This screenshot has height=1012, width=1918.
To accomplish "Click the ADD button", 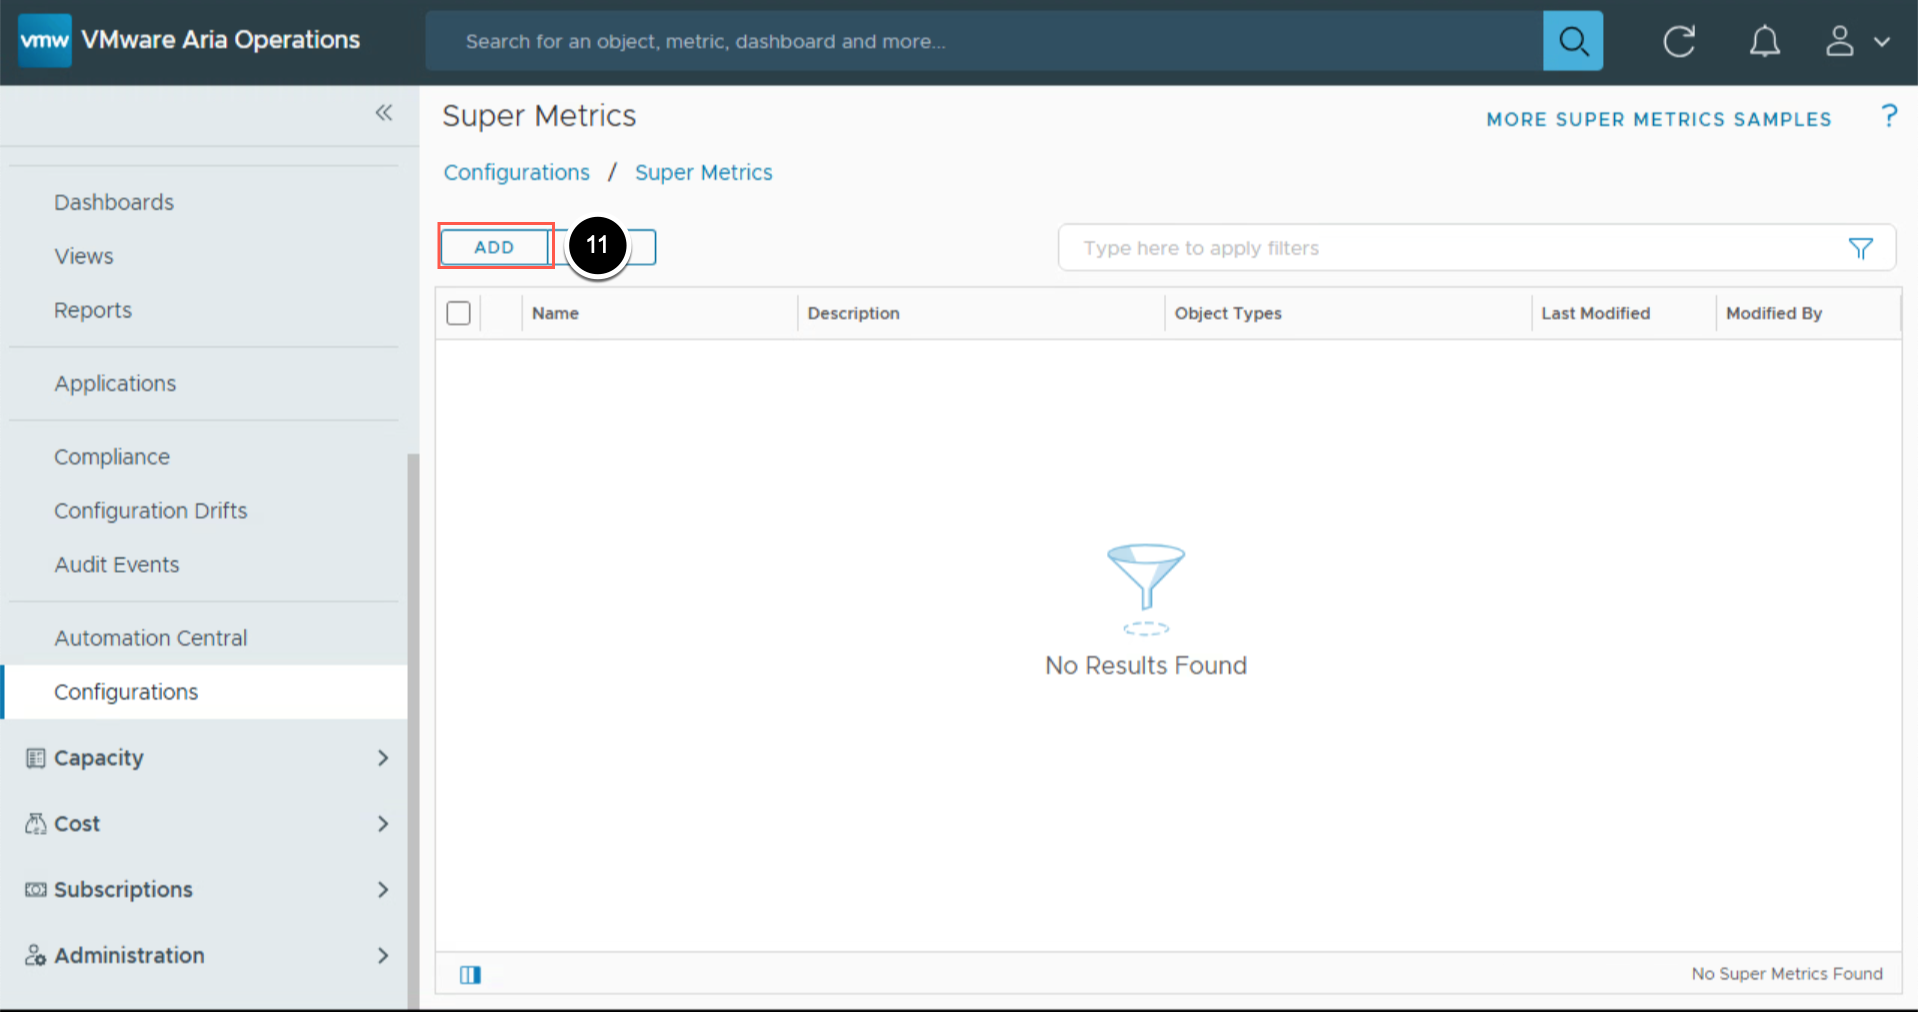I will pos(495,247).
